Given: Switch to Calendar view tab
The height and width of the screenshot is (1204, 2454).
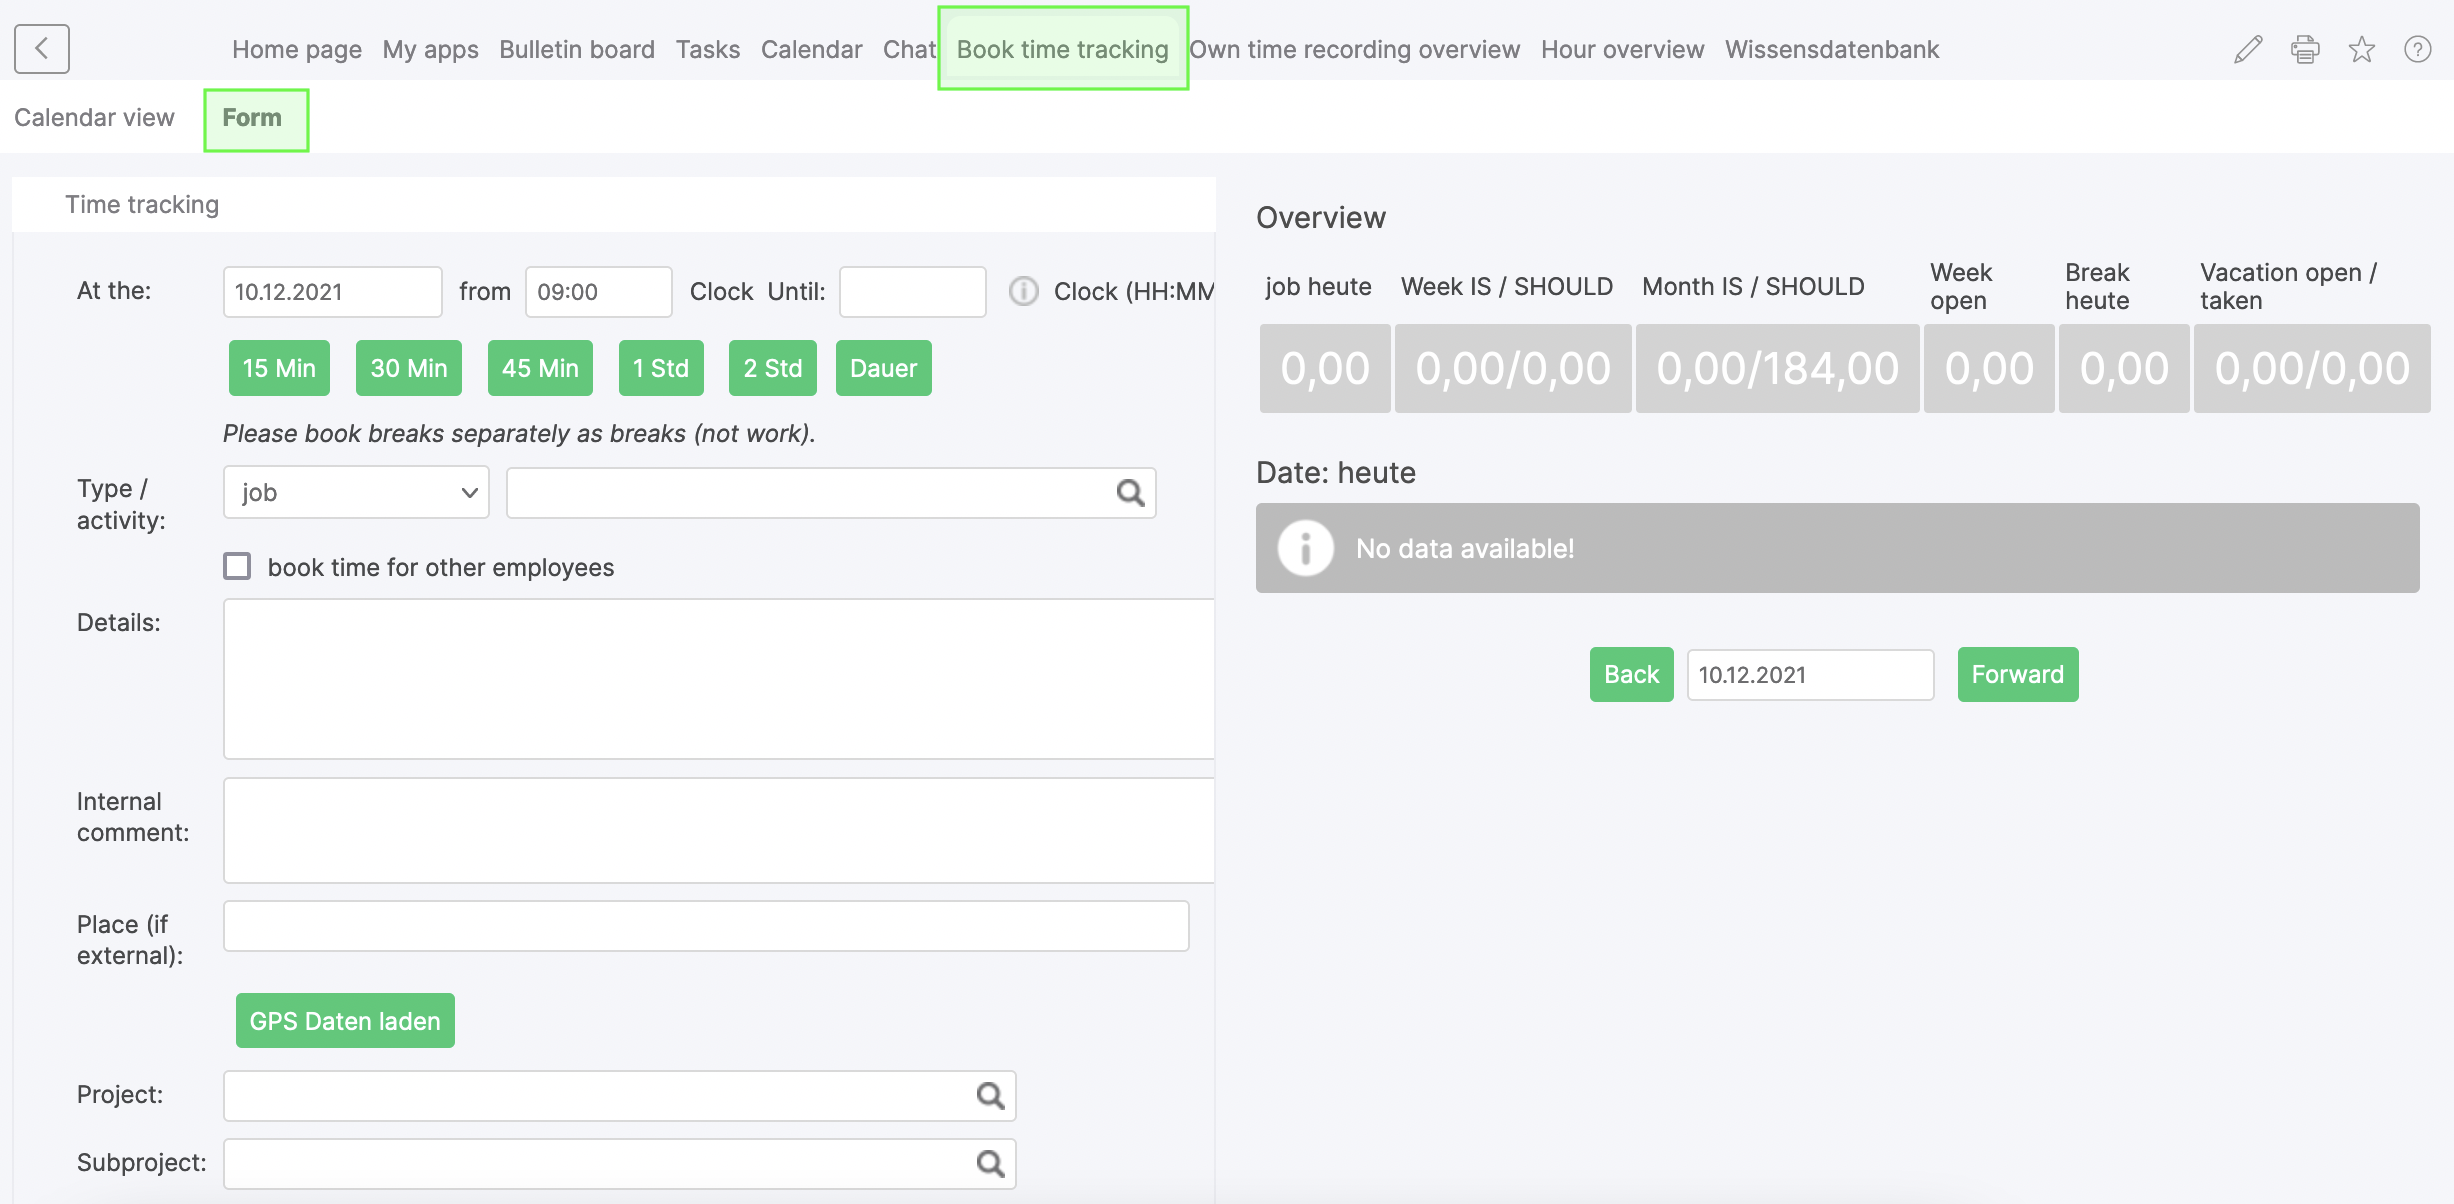Looking at the screenshot, I should point(94,118).
